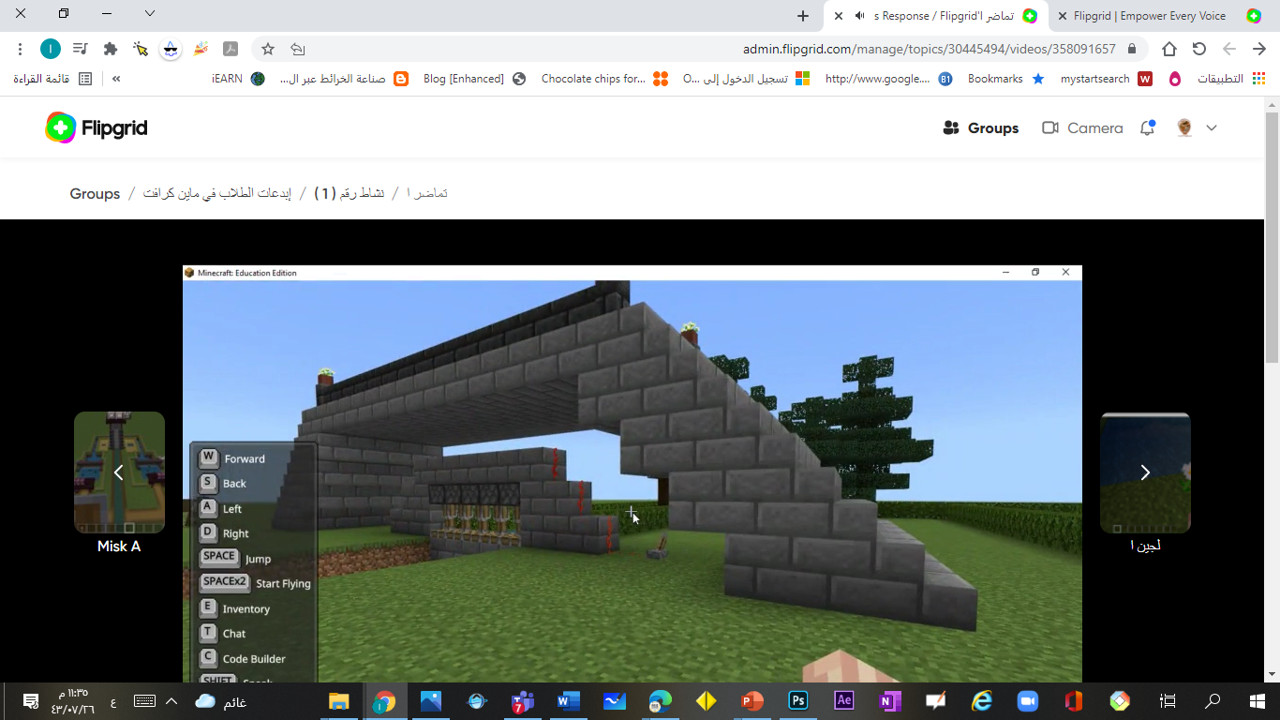Open the Bookmarks folder

pos(1006,79)
